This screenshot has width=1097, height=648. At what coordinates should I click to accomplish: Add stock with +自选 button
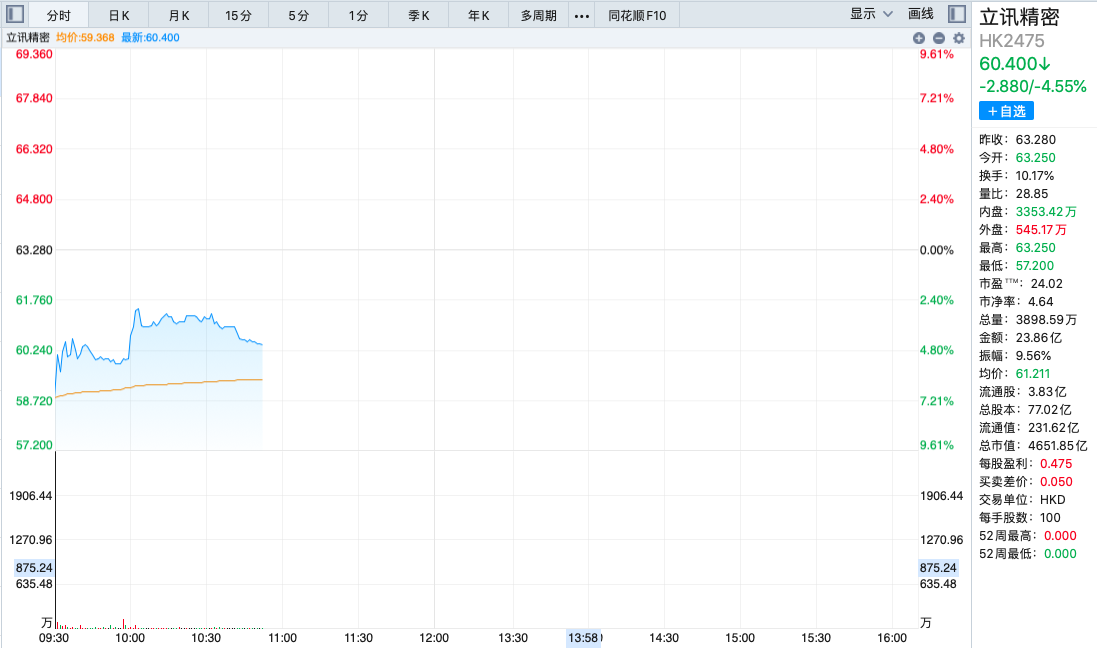pos(1006,111)
